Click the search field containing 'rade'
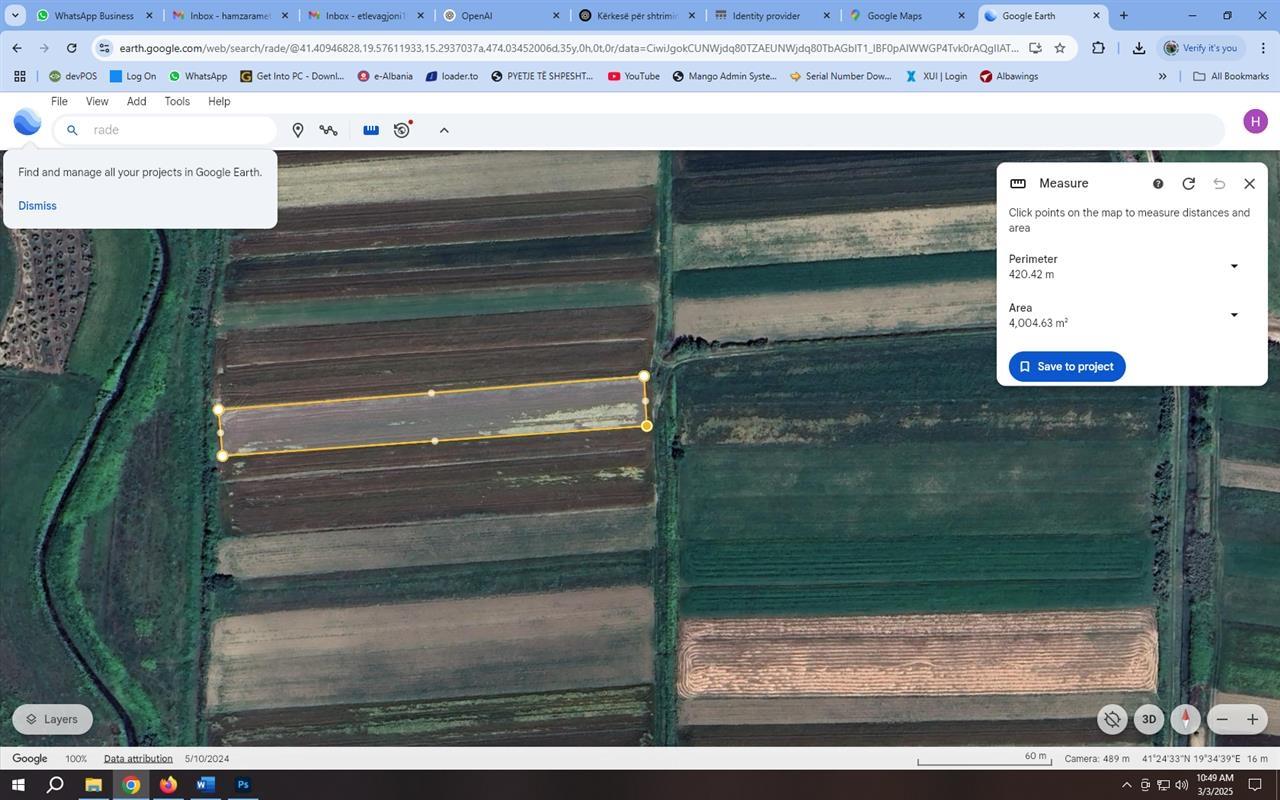The width and height of the screenshot is (1280, 800). [x=175, y=130]
